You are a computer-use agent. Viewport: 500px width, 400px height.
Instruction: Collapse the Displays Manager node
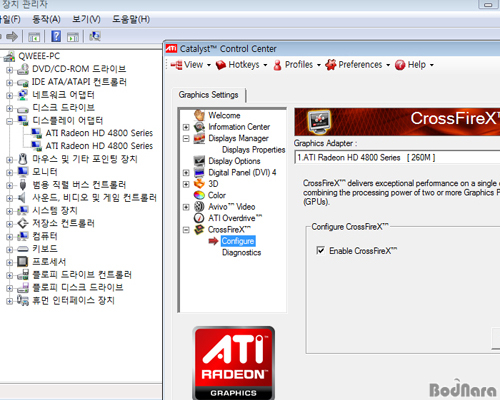pos(186,138)
